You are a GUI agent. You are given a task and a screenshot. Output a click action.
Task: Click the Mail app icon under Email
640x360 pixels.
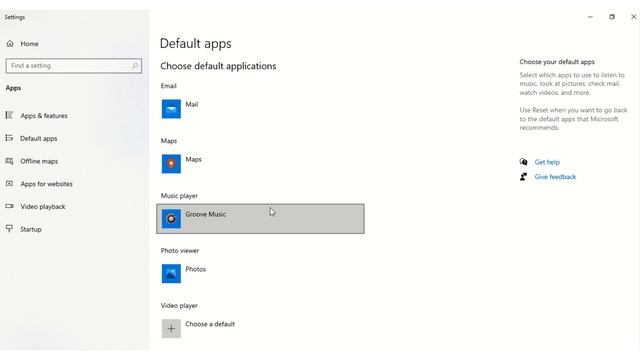(x=171, y=109)
